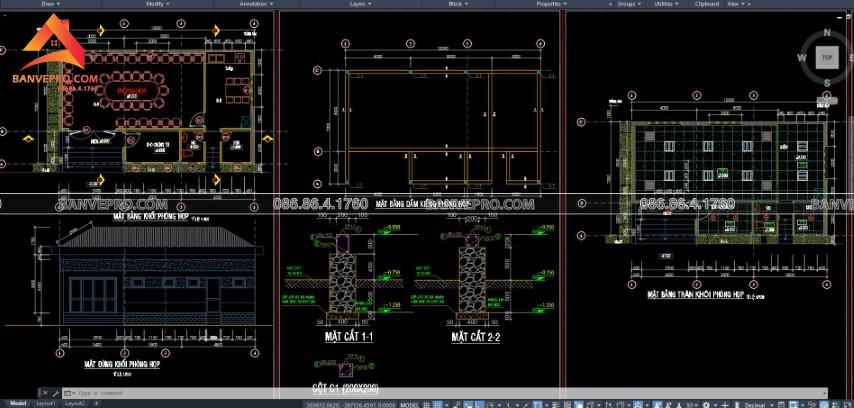Select the MẶT CẮT 2-2 title text
The height and width of the screenshot is (408, 854).
[x=475, y=337]
